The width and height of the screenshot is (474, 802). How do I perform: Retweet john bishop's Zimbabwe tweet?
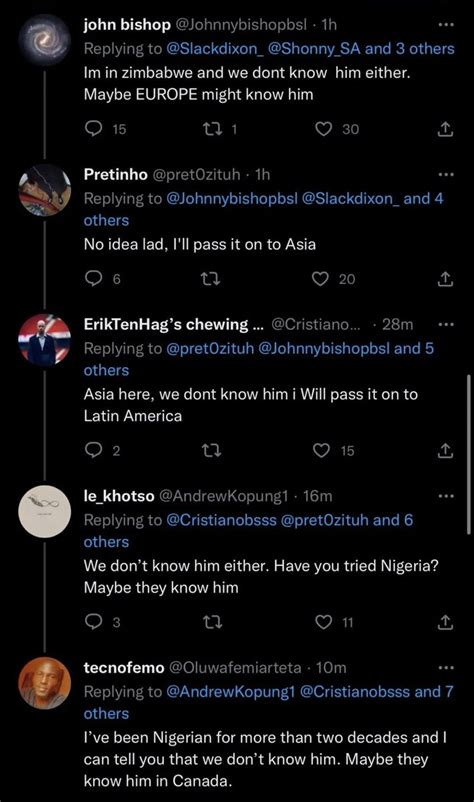coord(211,129)
